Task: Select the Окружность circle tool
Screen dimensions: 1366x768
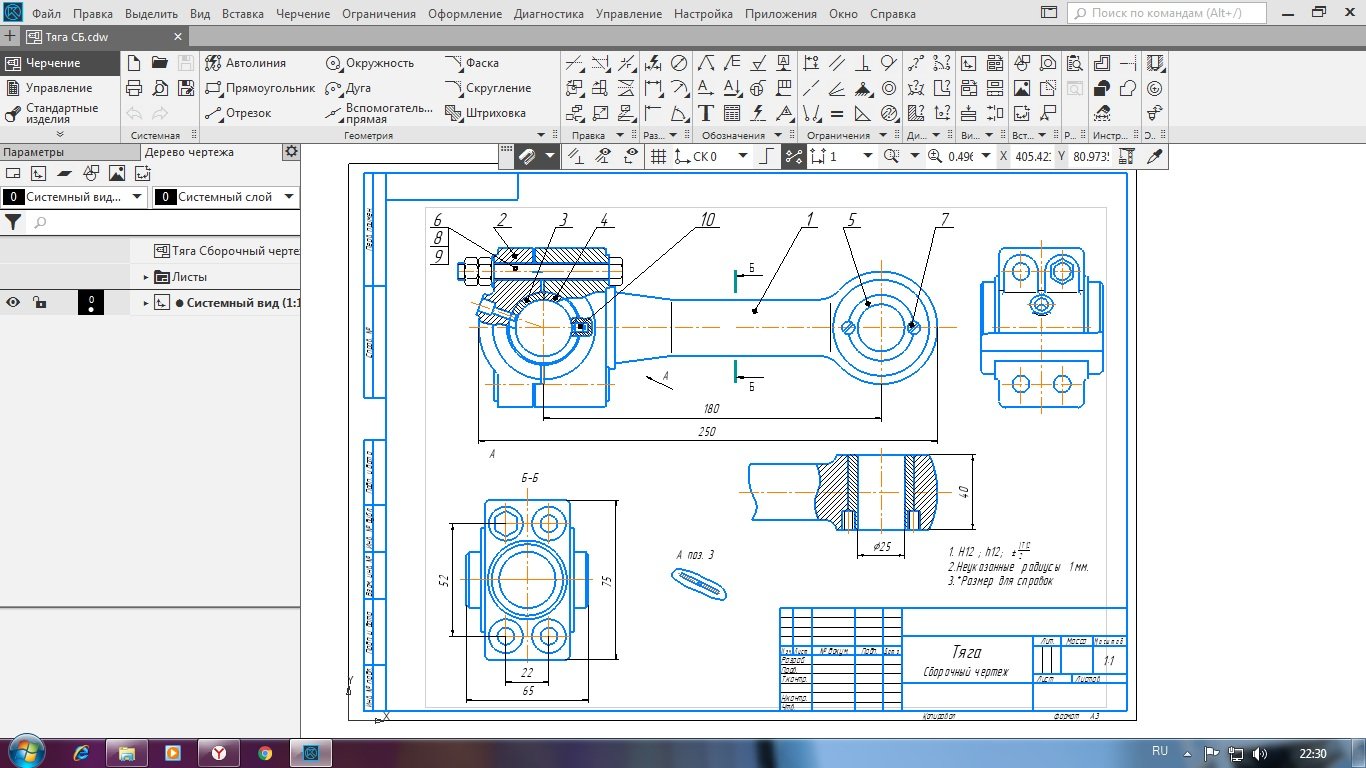Action: click(x=369, y=63)
